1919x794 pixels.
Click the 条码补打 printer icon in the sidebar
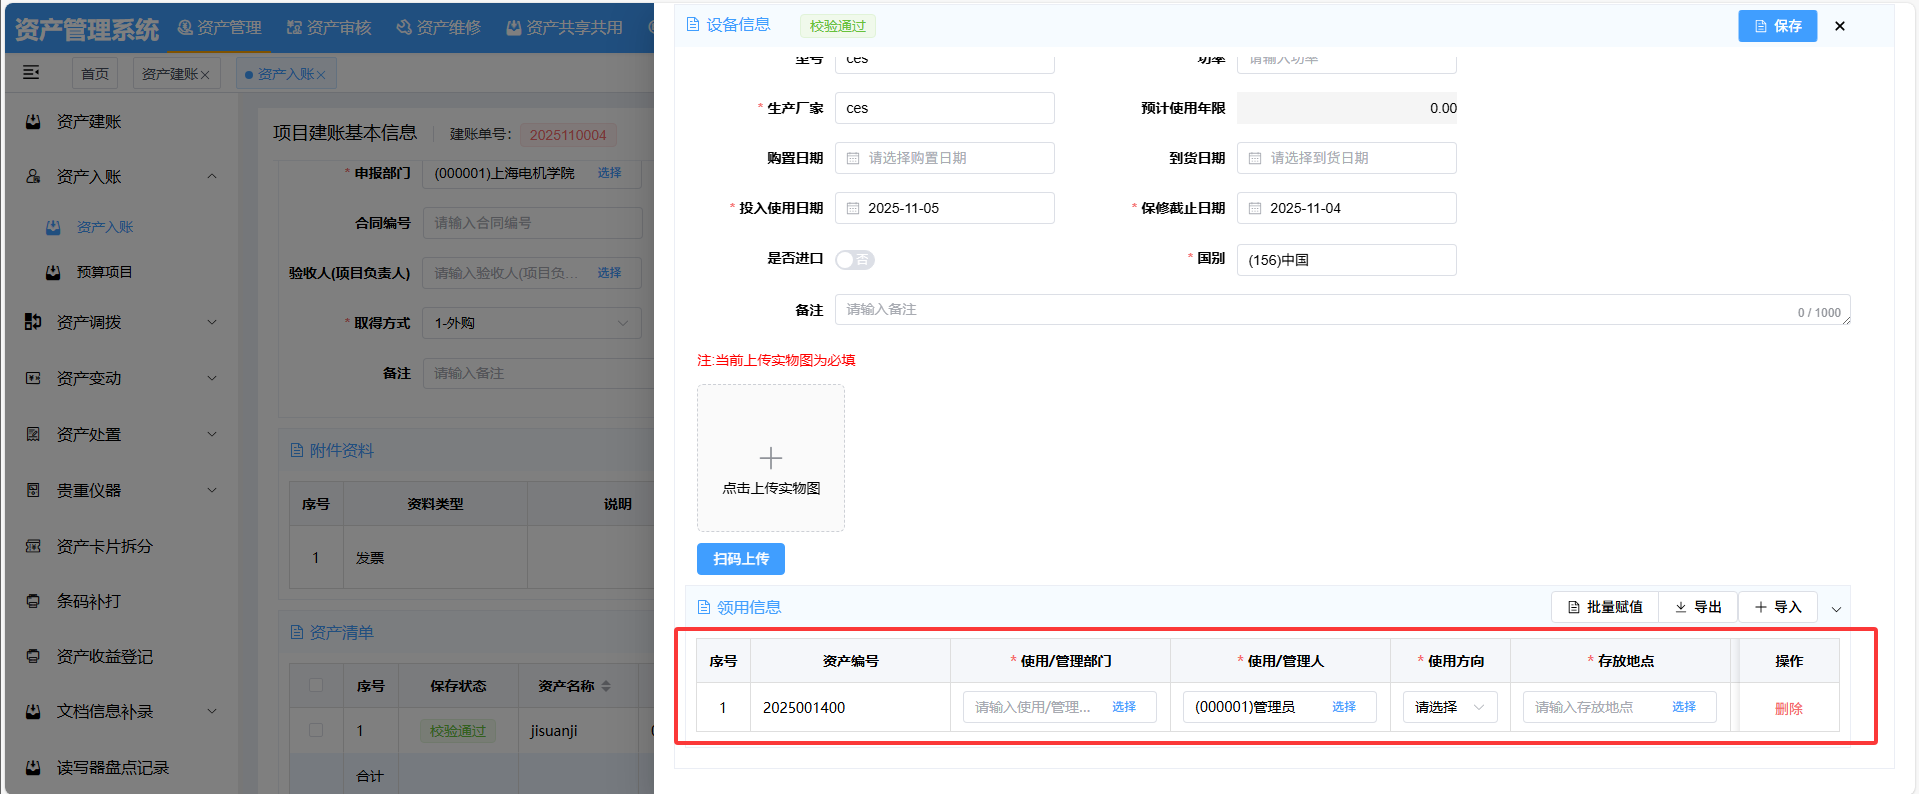pos(33,601)
